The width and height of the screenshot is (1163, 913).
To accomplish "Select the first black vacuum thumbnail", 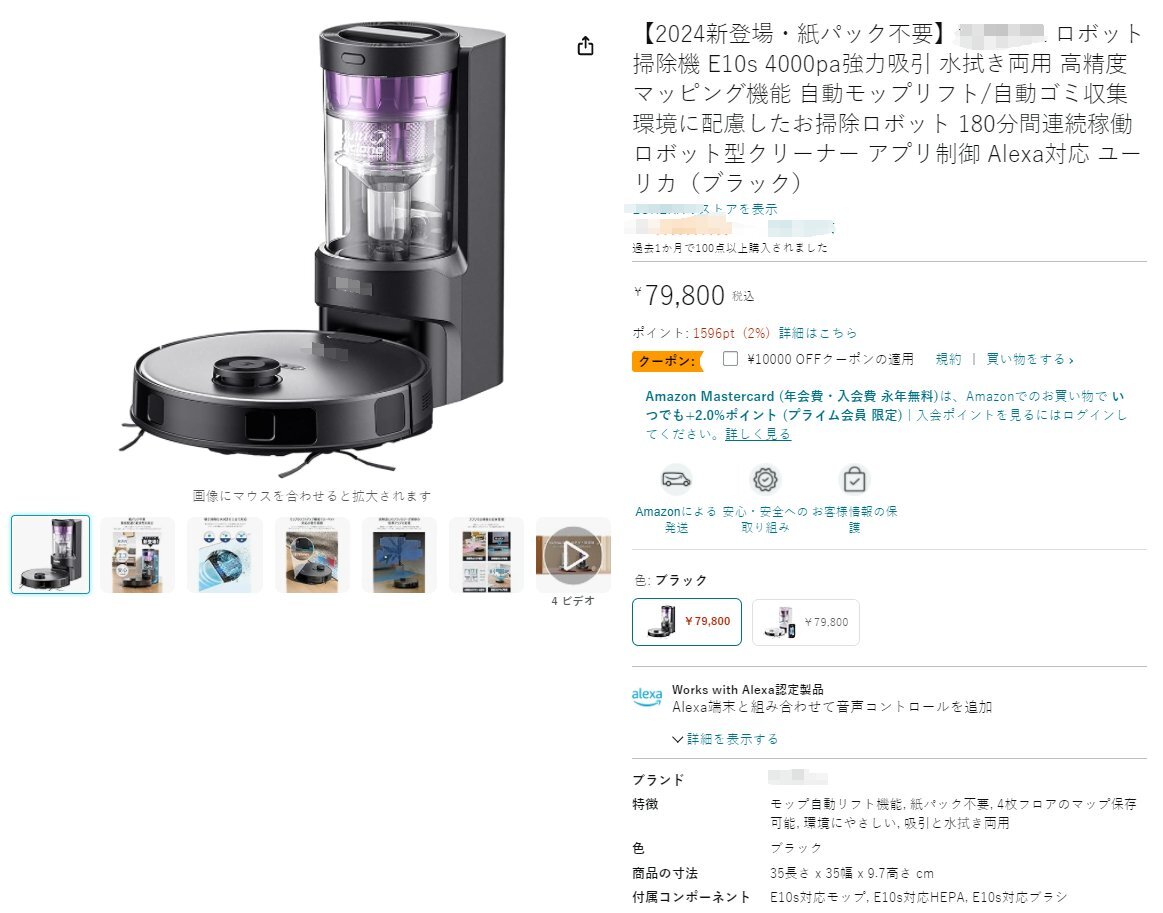I will [50, 555].
